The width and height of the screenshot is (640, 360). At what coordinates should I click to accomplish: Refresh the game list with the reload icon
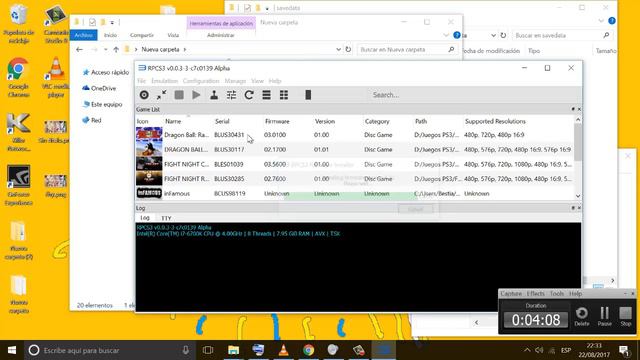249,95
